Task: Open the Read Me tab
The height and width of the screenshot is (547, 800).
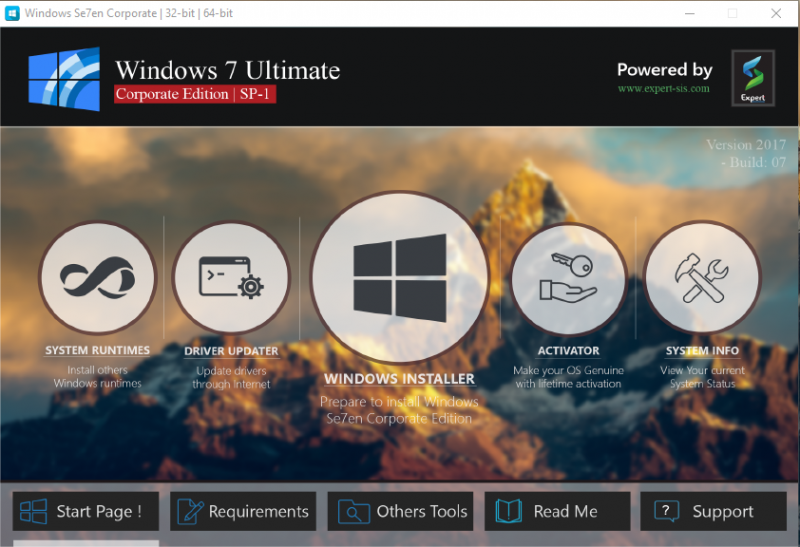Action: click(557, 511)
